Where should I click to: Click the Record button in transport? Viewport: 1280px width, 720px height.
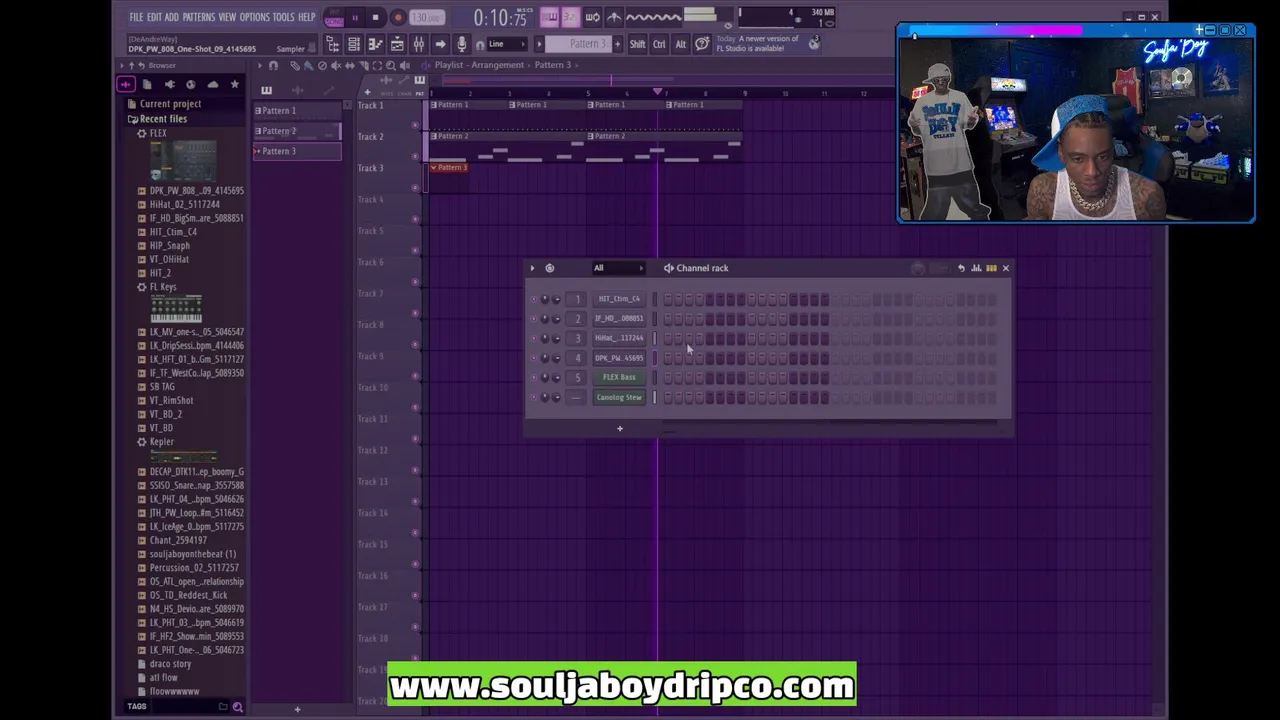click(x=397, y=17)
